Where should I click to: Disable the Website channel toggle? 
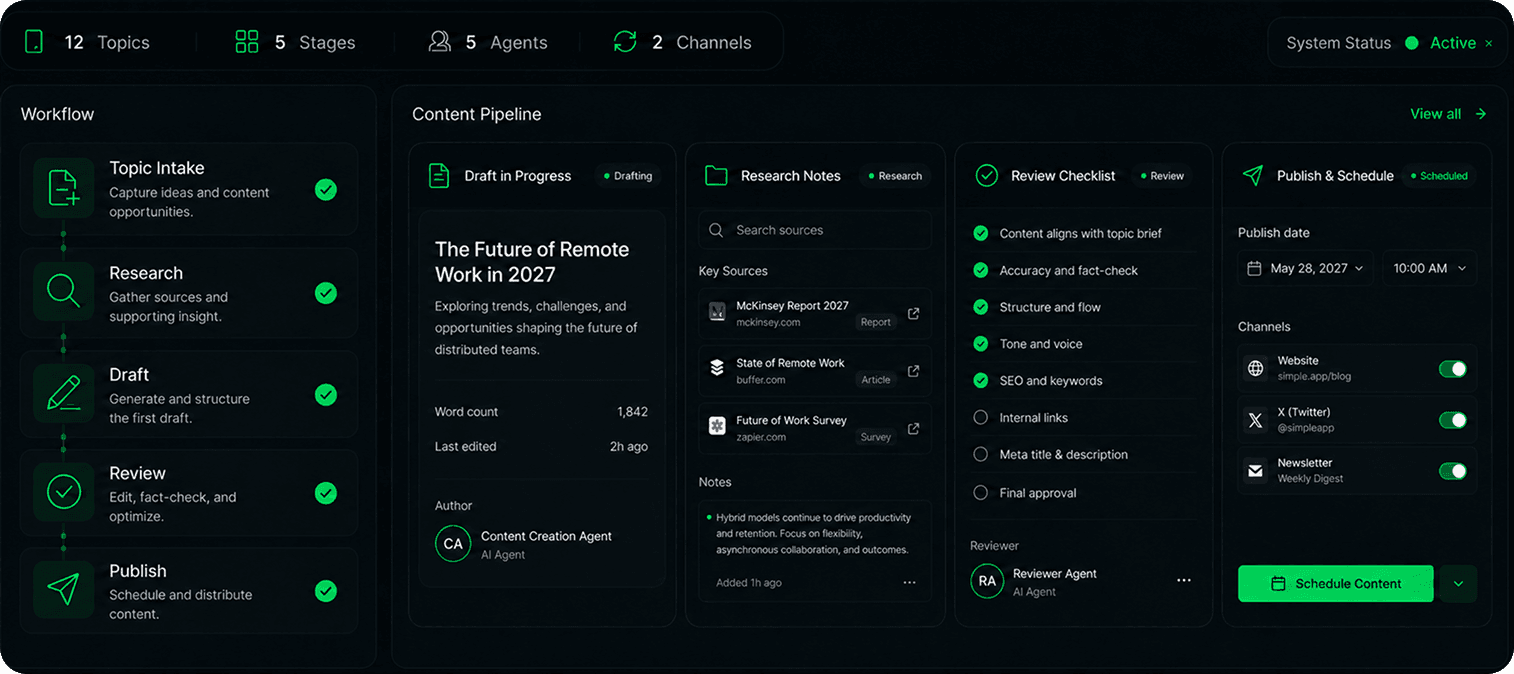tap(1452, 369)
